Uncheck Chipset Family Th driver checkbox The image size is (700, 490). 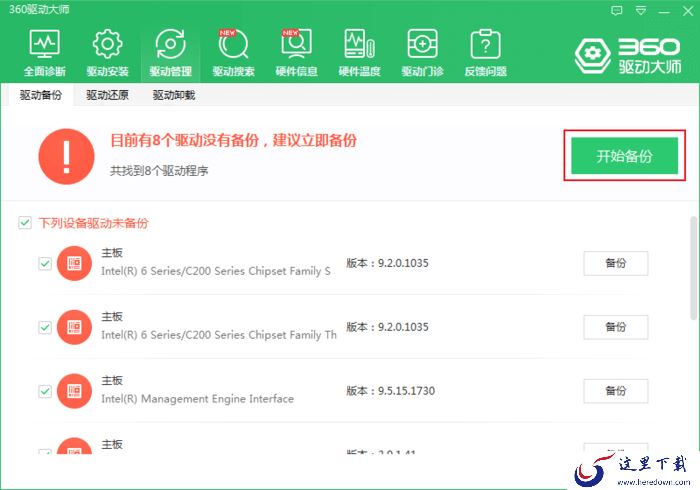45,327
